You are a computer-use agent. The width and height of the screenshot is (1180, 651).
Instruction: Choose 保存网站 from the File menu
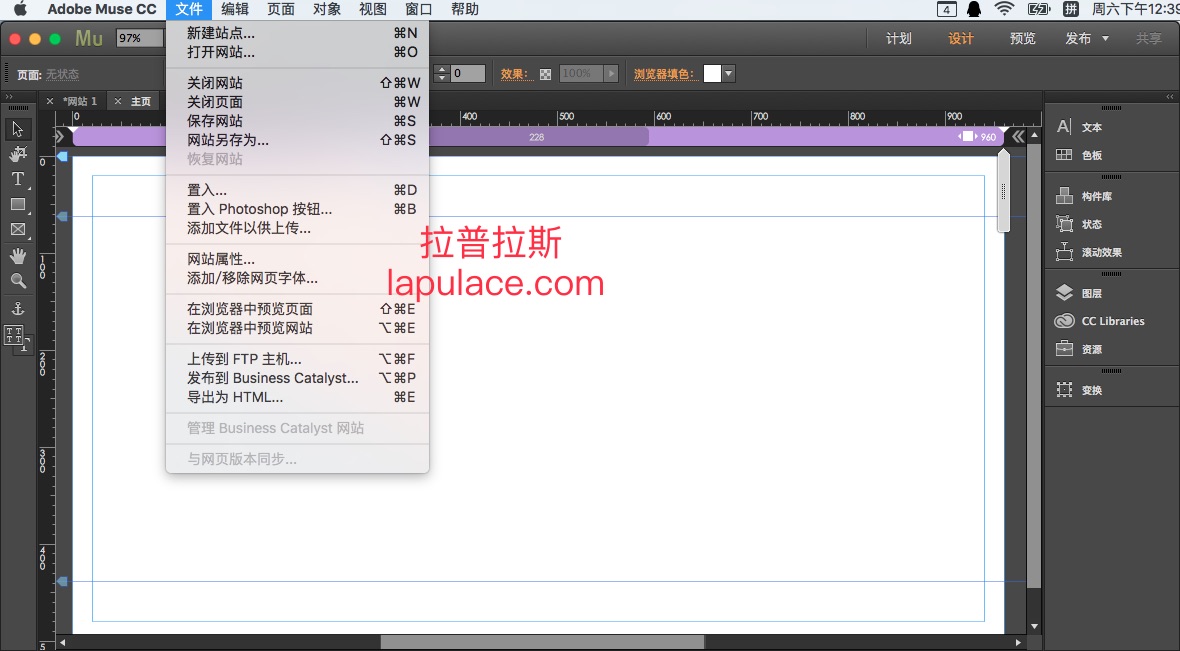[x=215, y=121]
